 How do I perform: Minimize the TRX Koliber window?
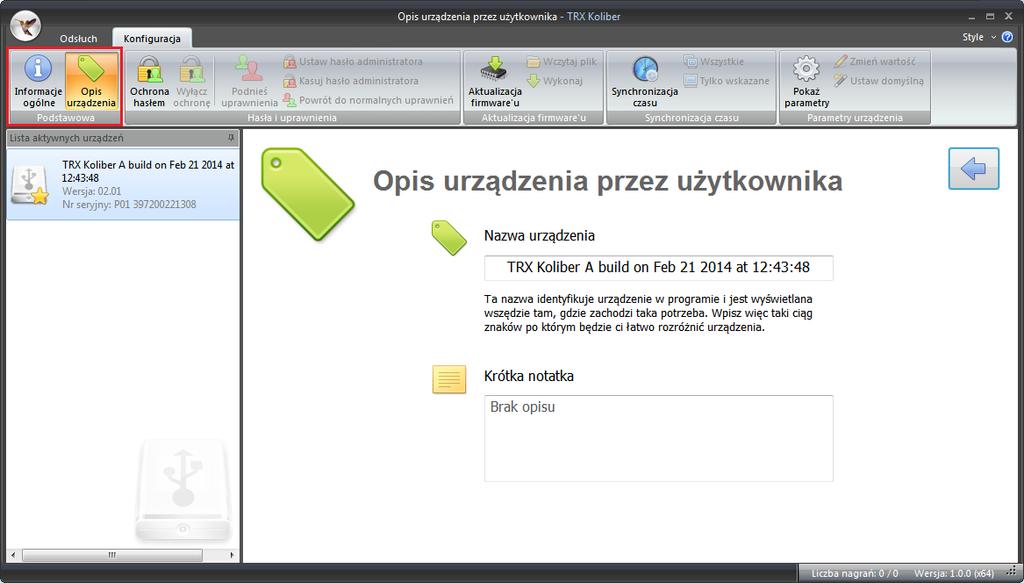(x=974, y=16)
